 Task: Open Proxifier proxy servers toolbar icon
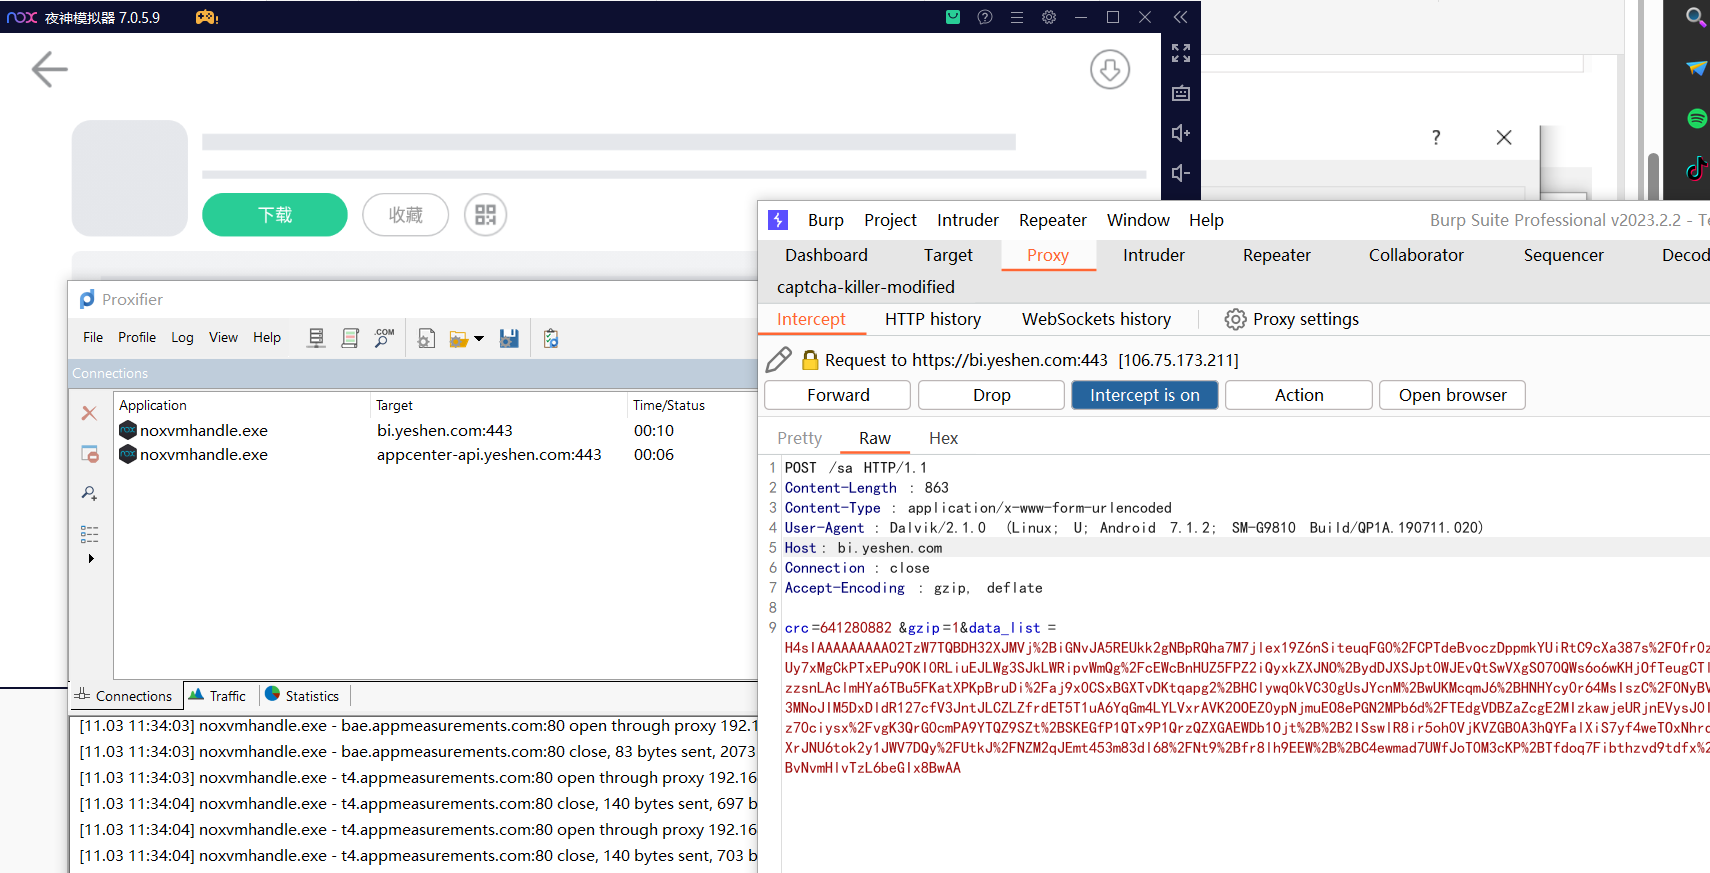[316, 338]
